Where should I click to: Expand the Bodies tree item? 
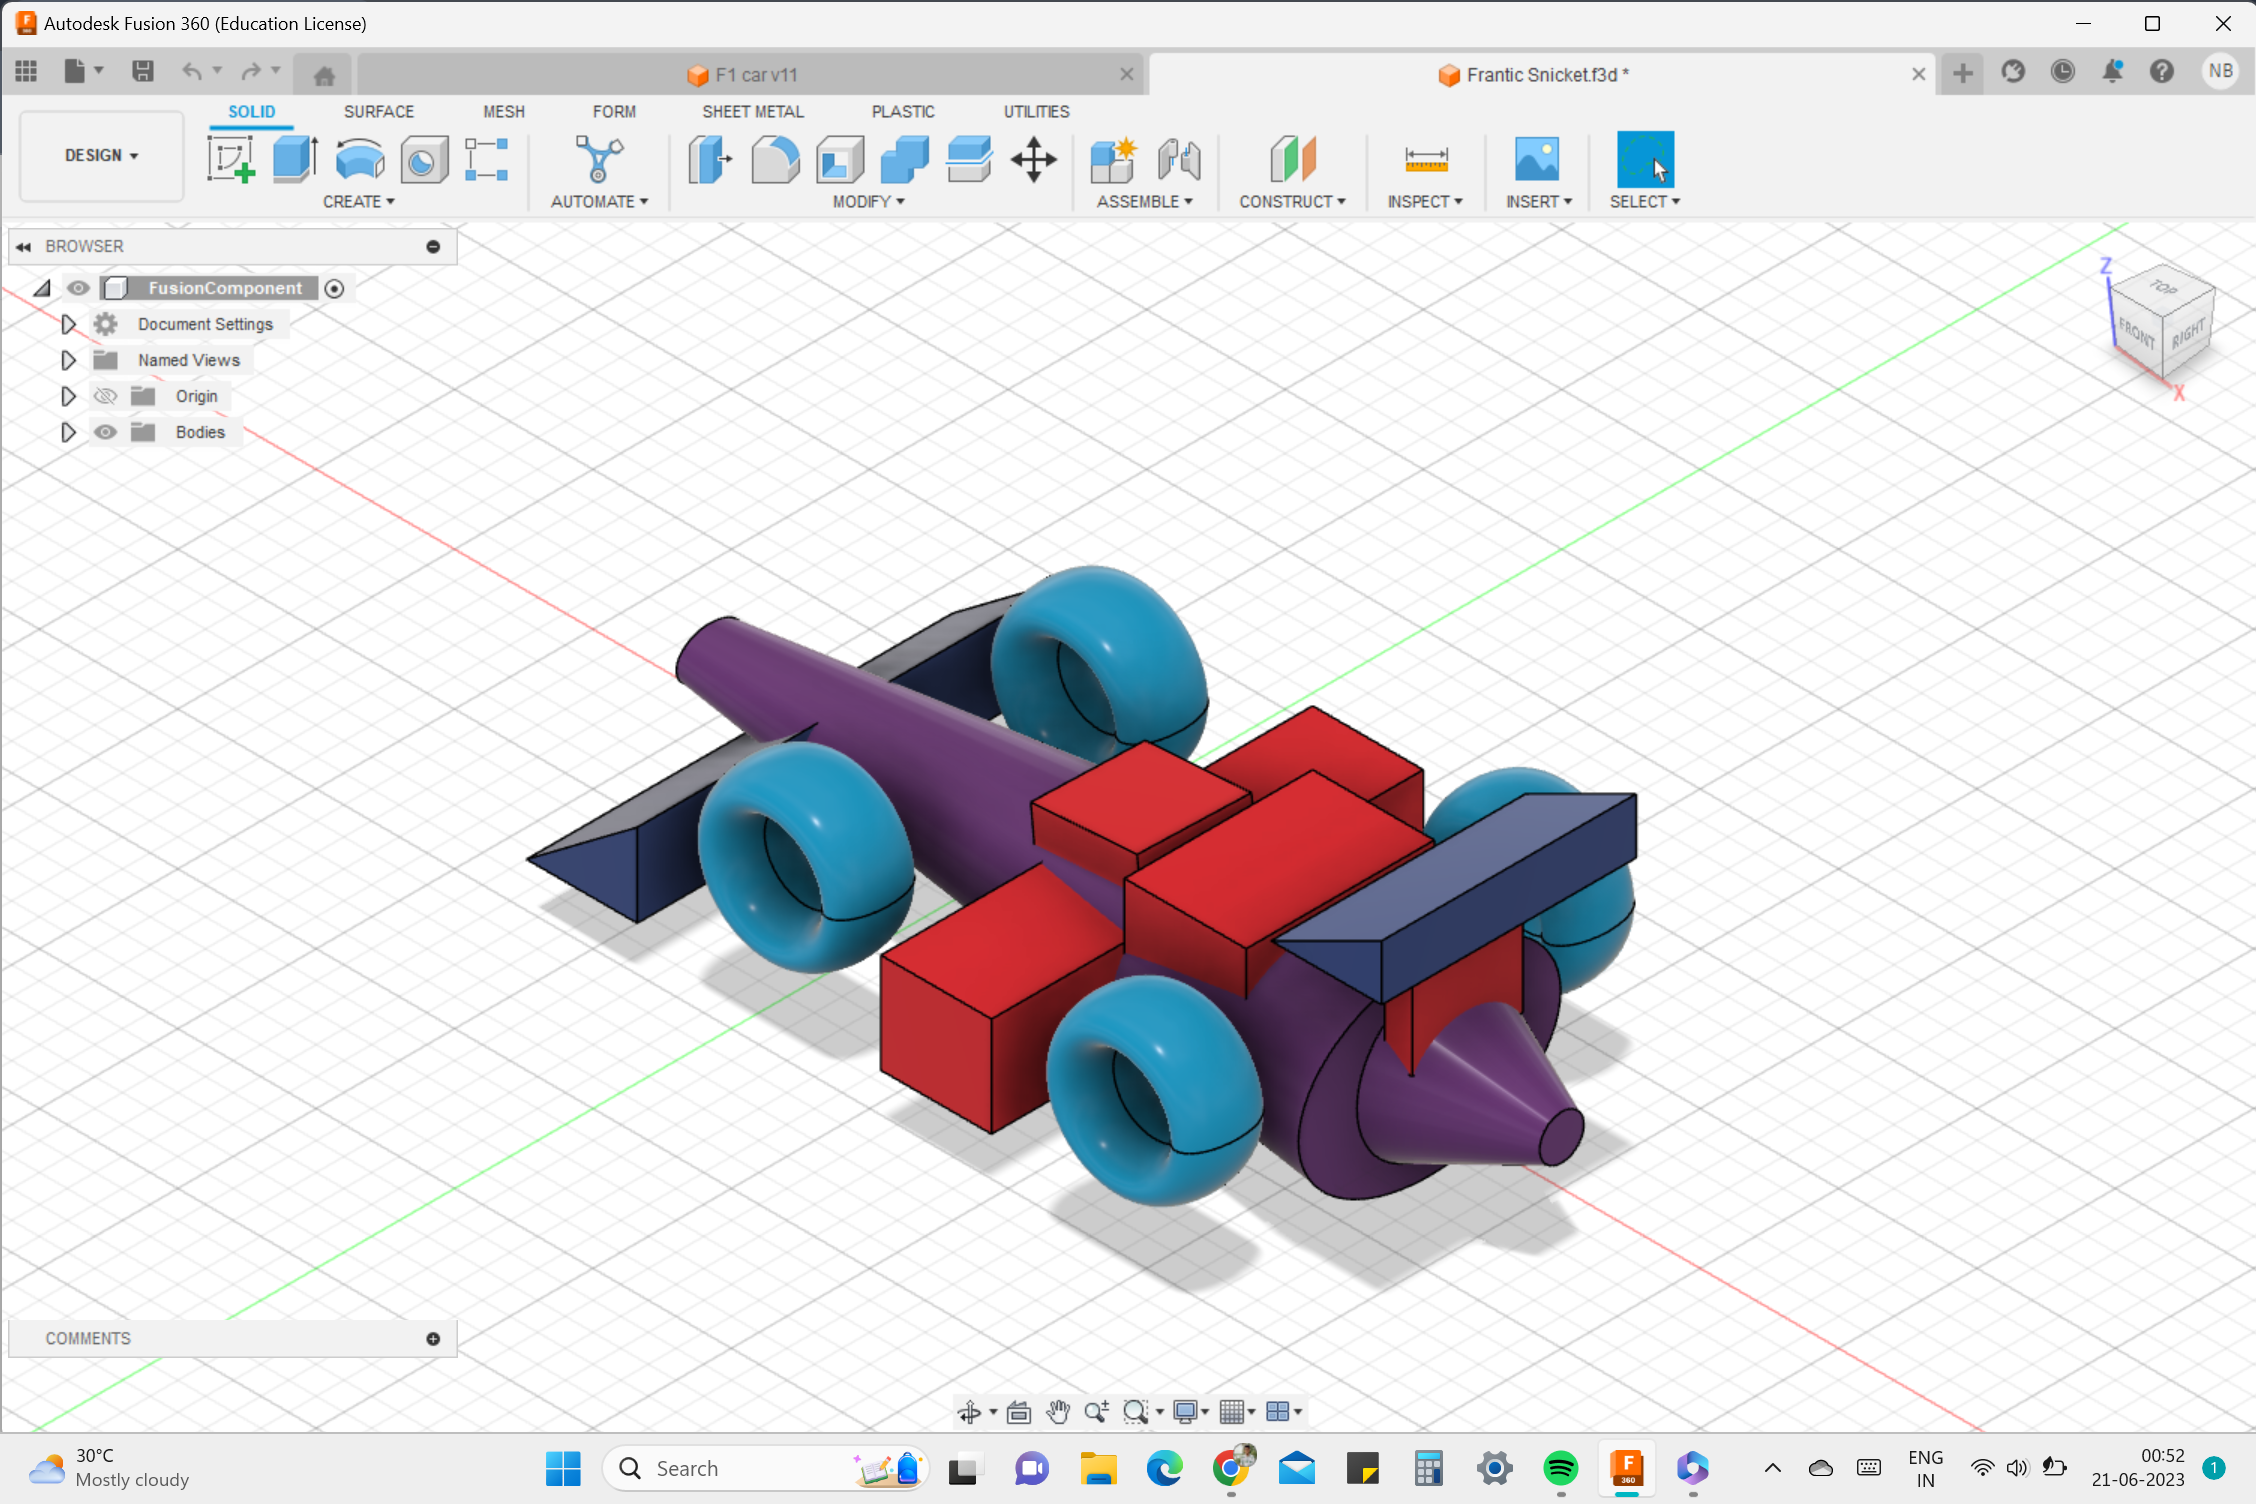tap(67, 431)
